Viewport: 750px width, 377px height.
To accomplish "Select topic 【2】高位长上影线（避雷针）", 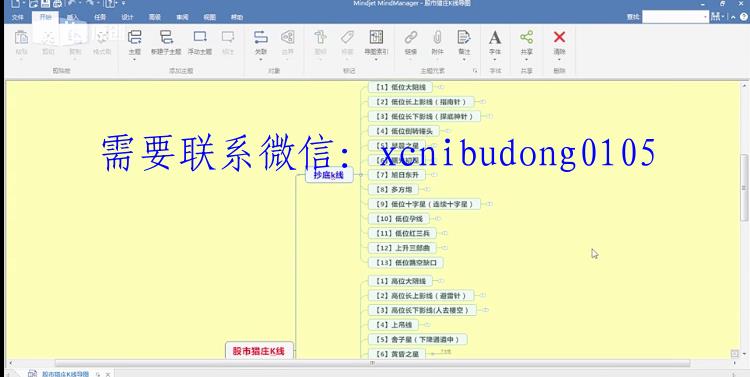I will point(421,296).
